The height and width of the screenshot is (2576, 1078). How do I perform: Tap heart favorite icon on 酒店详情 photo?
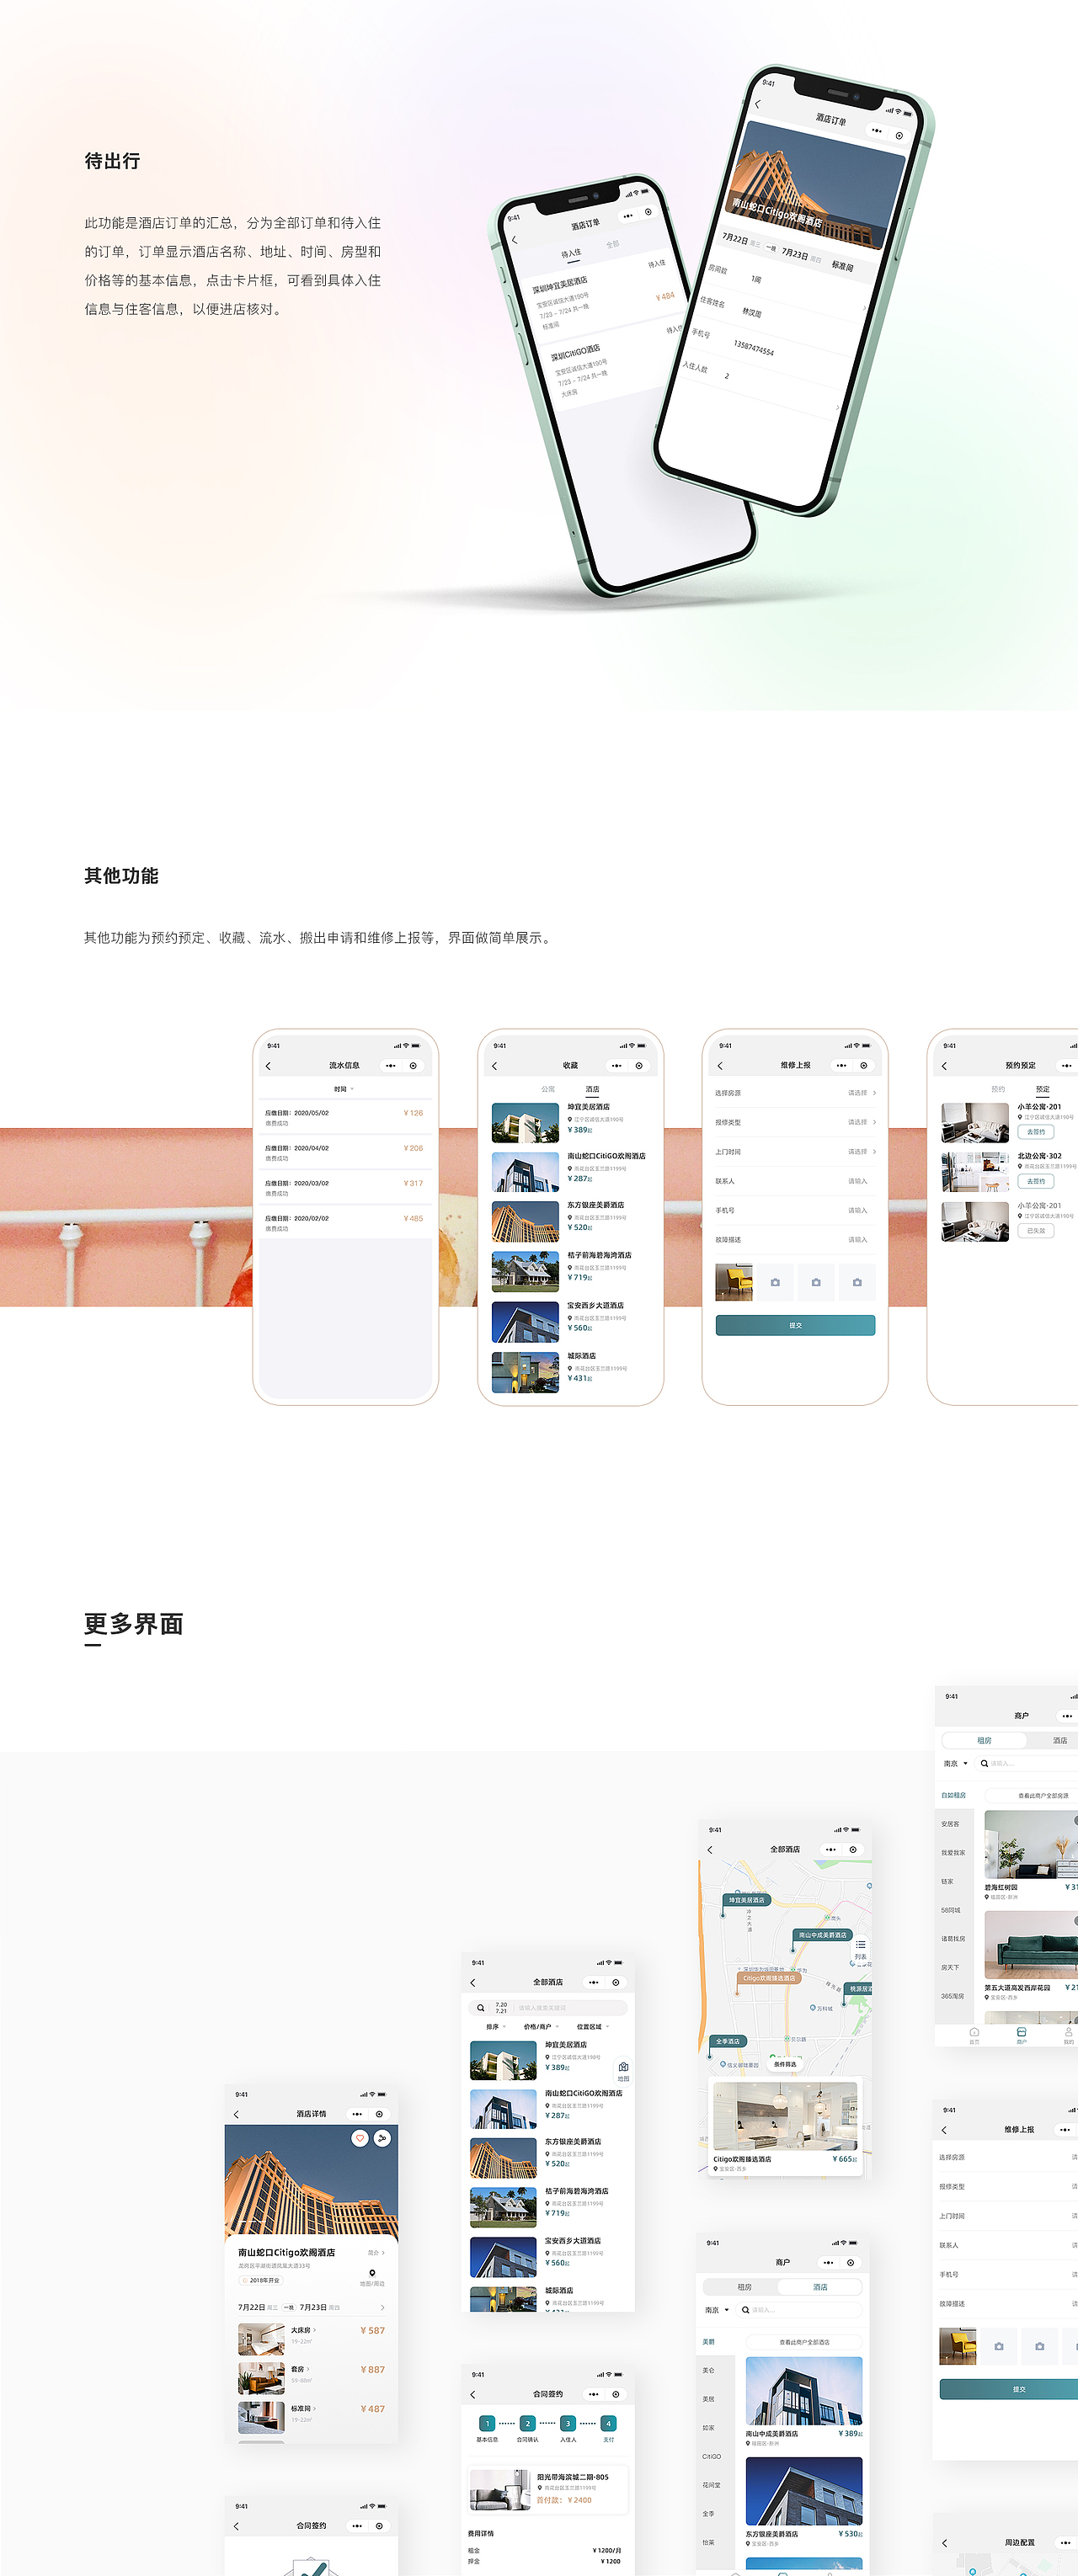pyautogui.click(x=360, y=2138)
